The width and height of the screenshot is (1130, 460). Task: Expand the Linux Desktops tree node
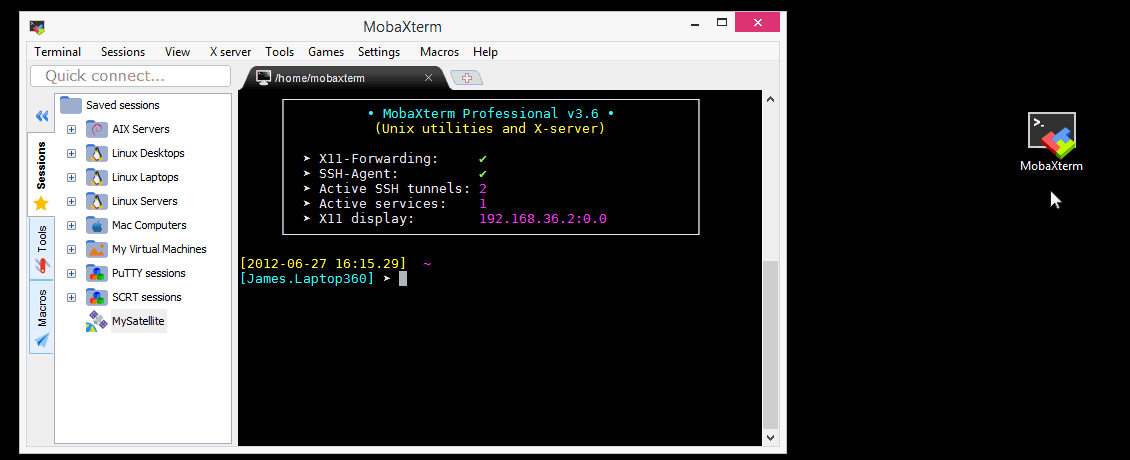71,153
